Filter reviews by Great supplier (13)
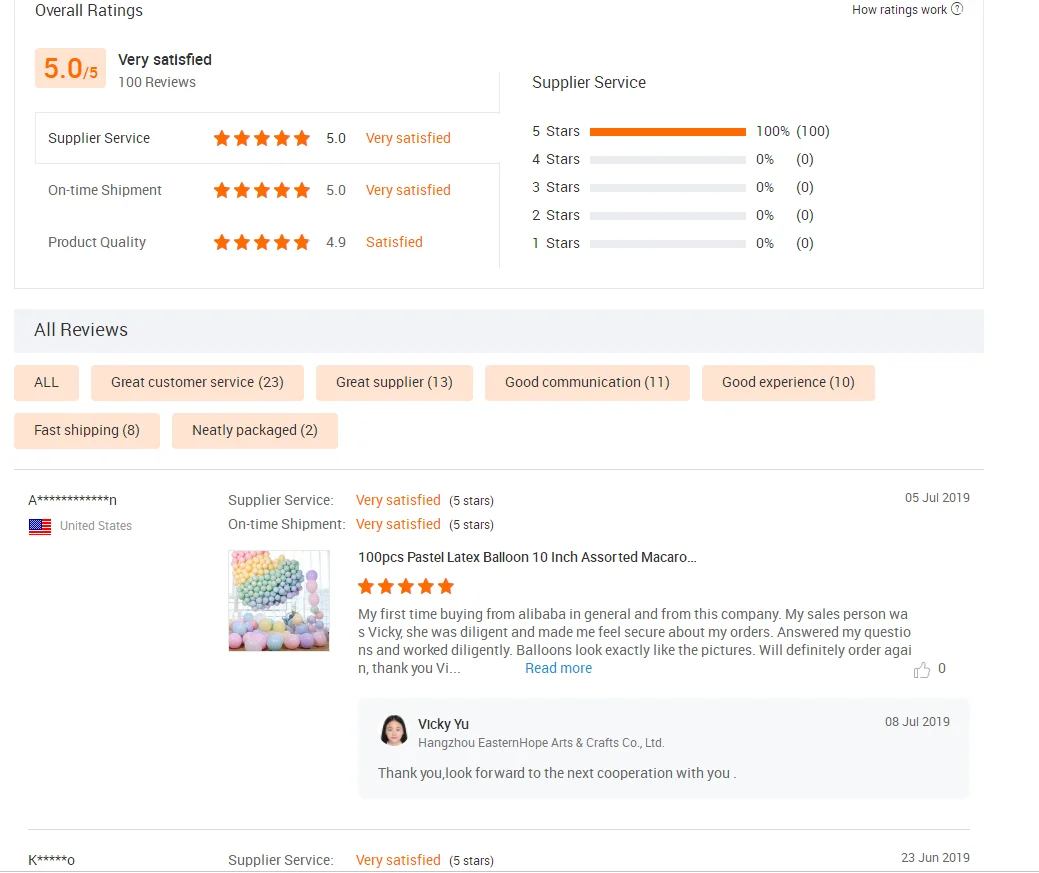 (x=394, y=382)
